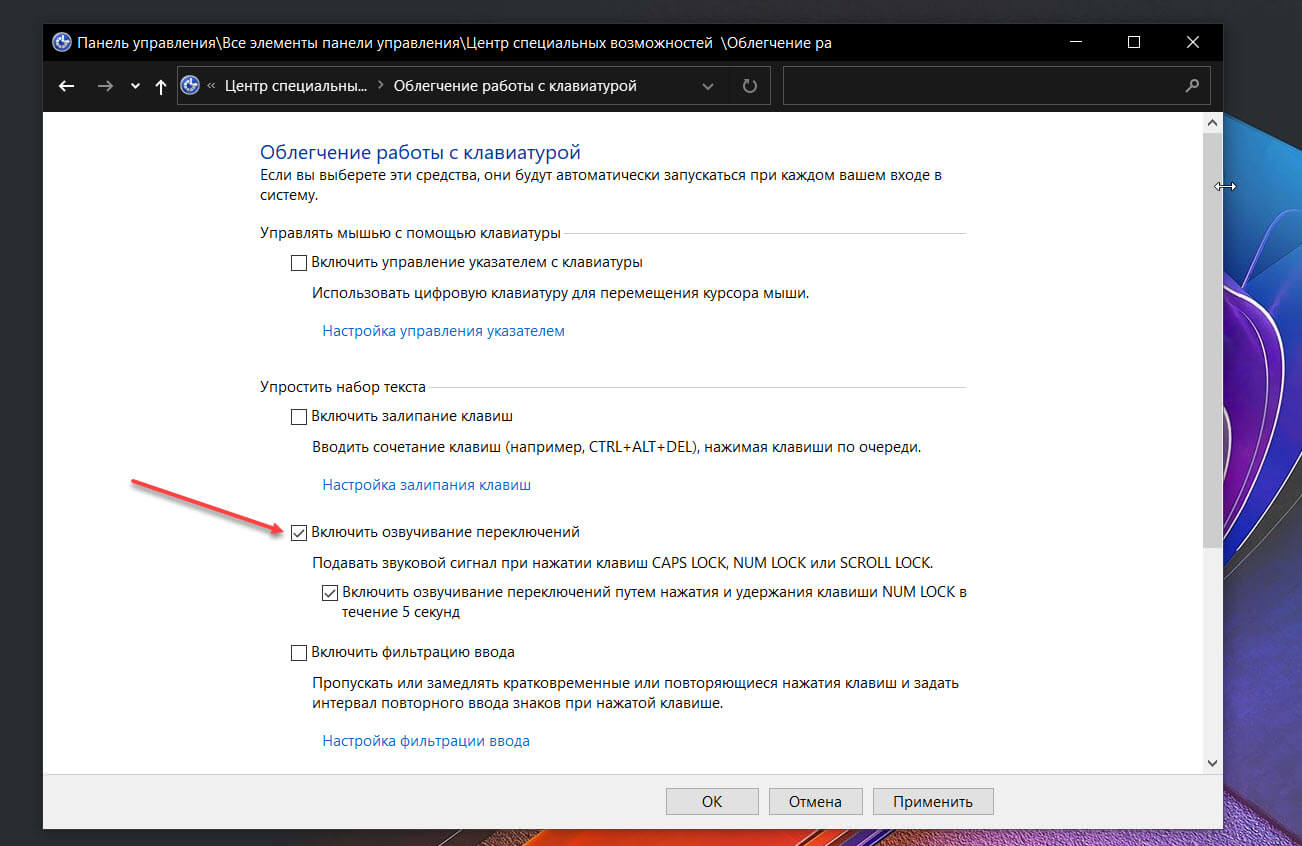Enable Включить фильтрацию ввода checkbox
Image resolution: width=1302 pixels, height=846 pixels.
(298, 653)
